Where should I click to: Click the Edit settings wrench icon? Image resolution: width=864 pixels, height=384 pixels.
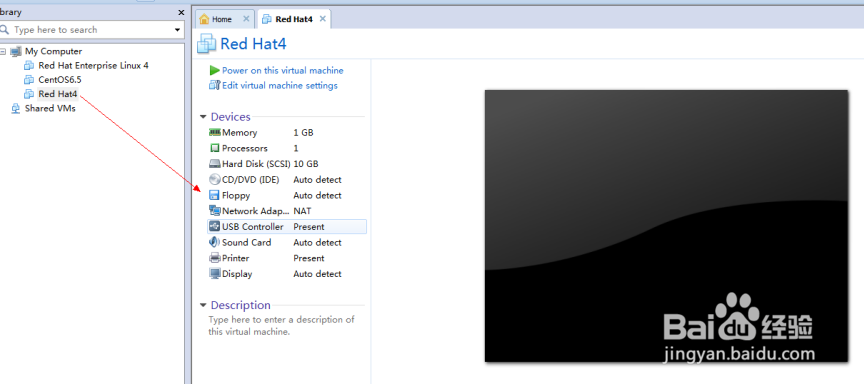click(214, 85)
